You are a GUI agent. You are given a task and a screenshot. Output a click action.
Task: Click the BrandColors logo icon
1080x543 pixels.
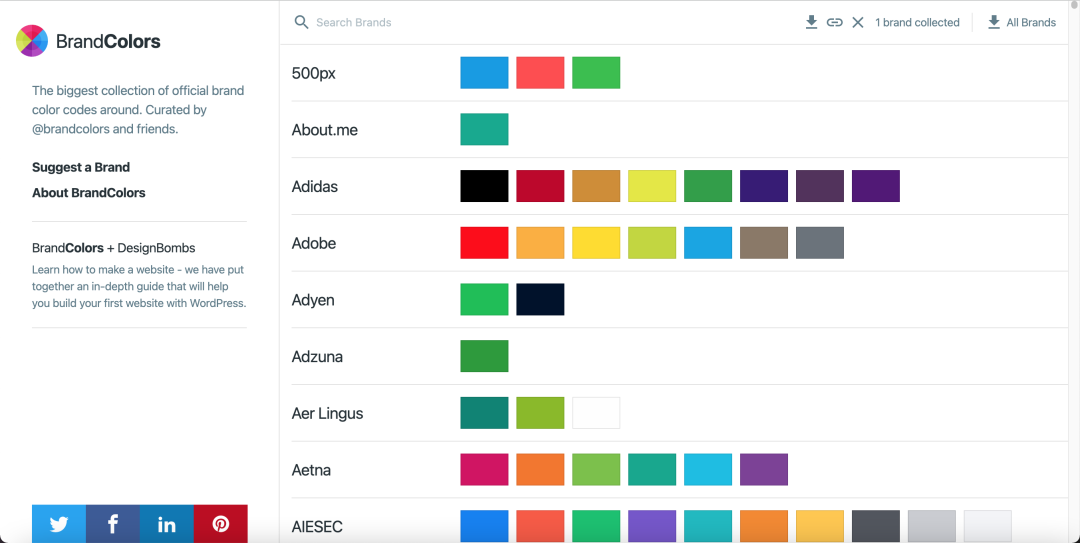click(x=32, y=41)
